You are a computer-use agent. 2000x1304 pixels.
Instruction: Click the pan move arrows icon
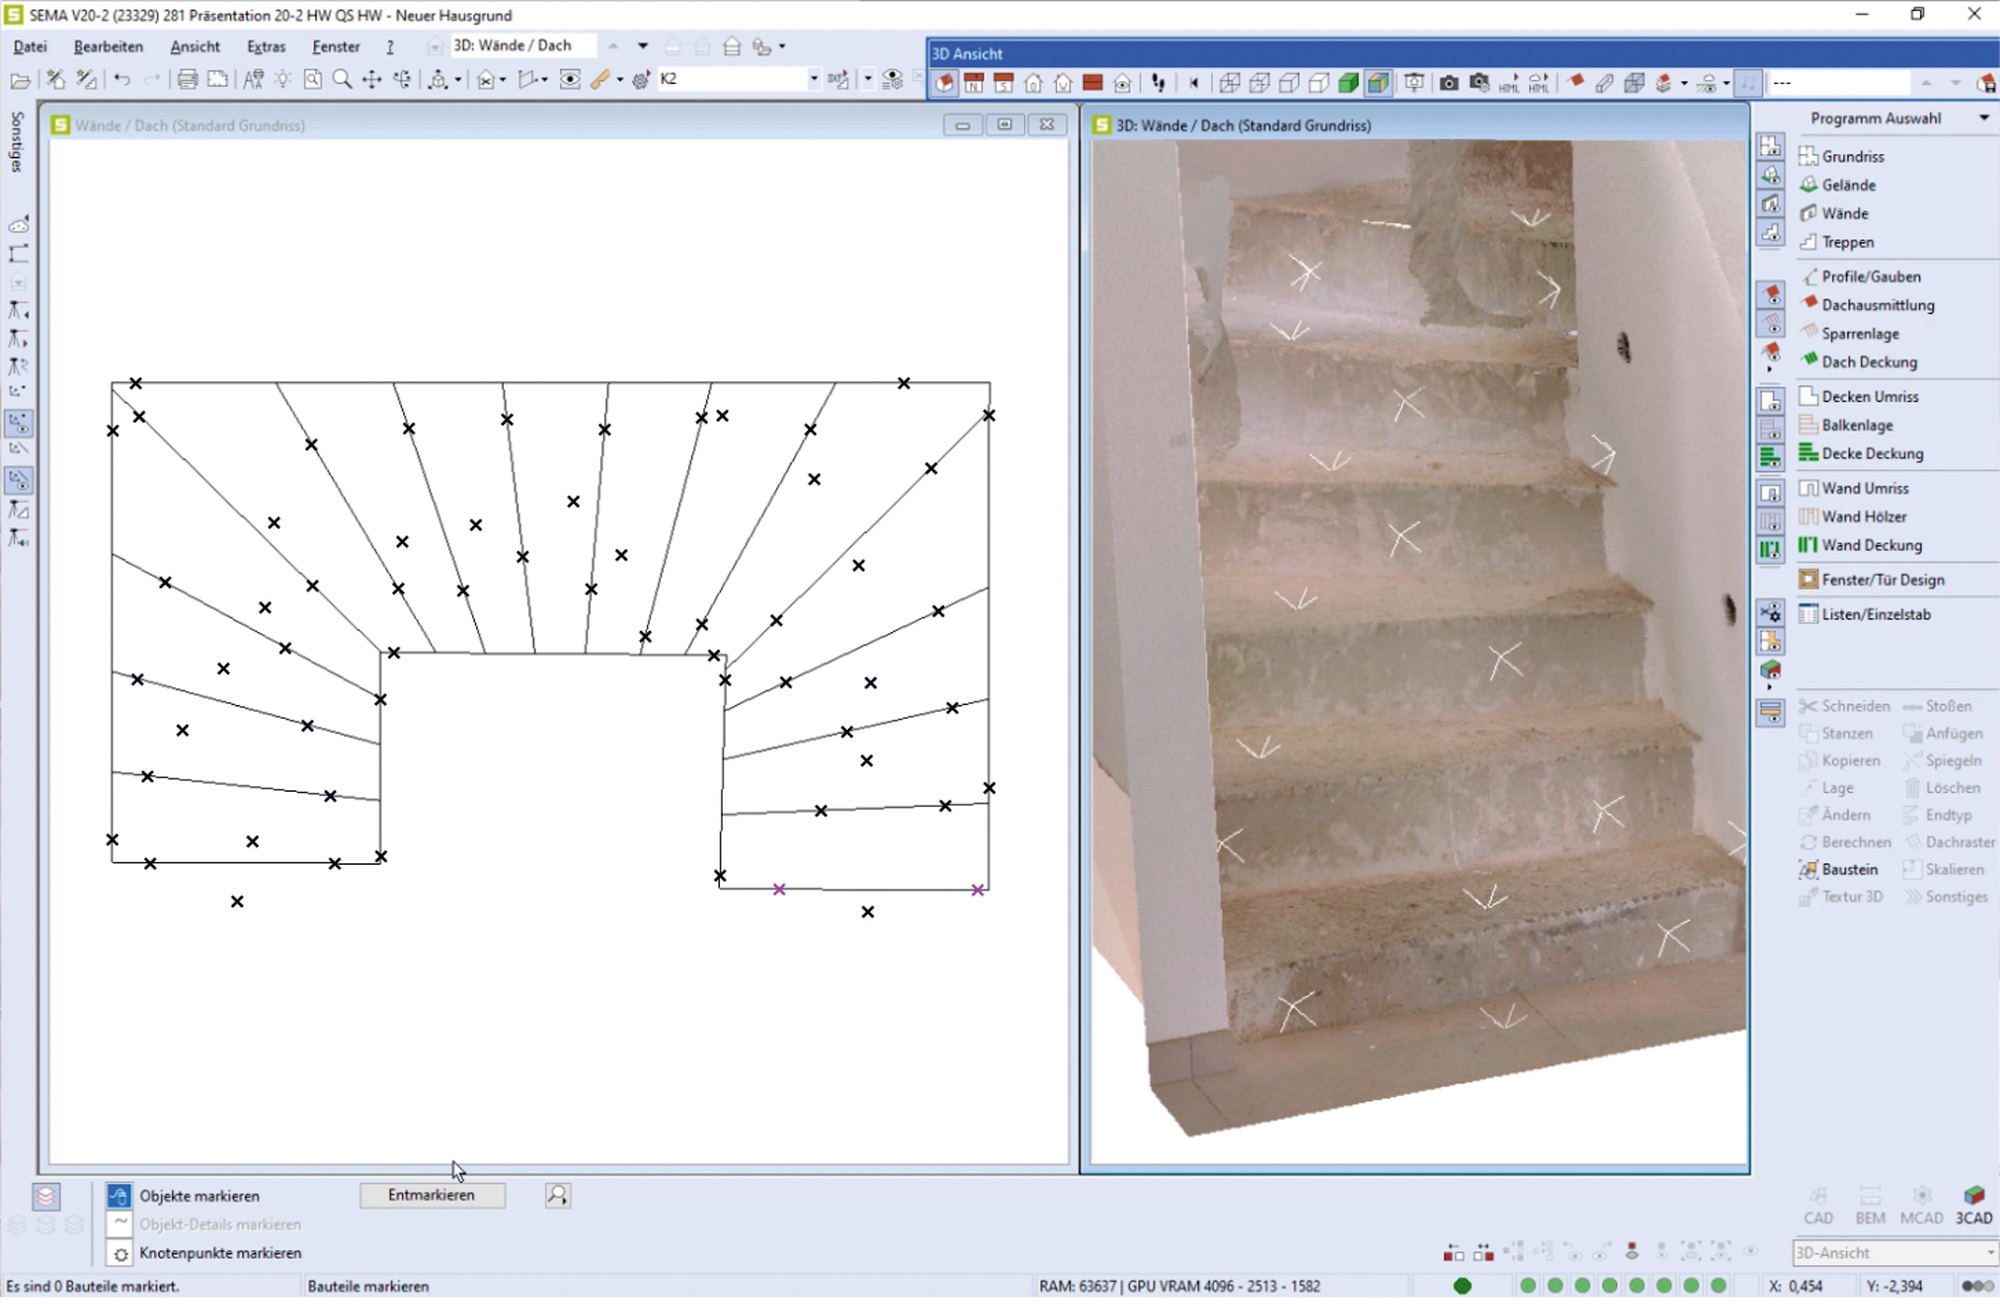(371, 80)
